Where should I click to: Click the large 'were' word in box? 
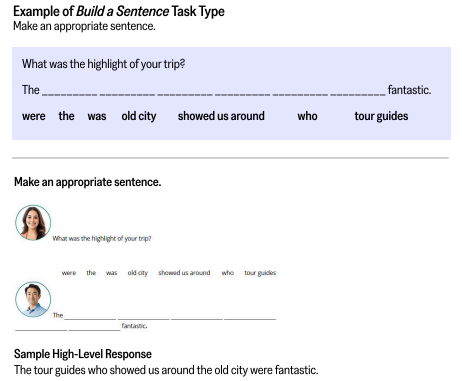click(x=34, y=116)
